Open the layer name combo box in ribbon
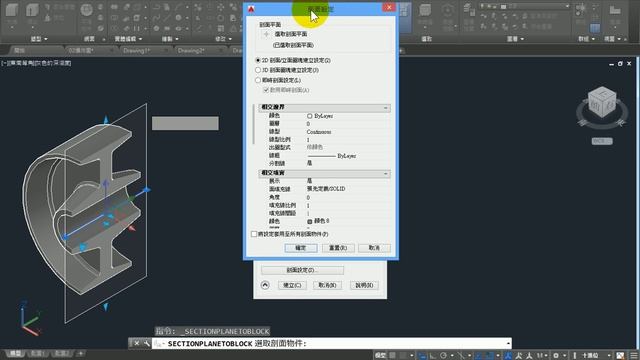The image size is (640, 360). pos(525,6)
